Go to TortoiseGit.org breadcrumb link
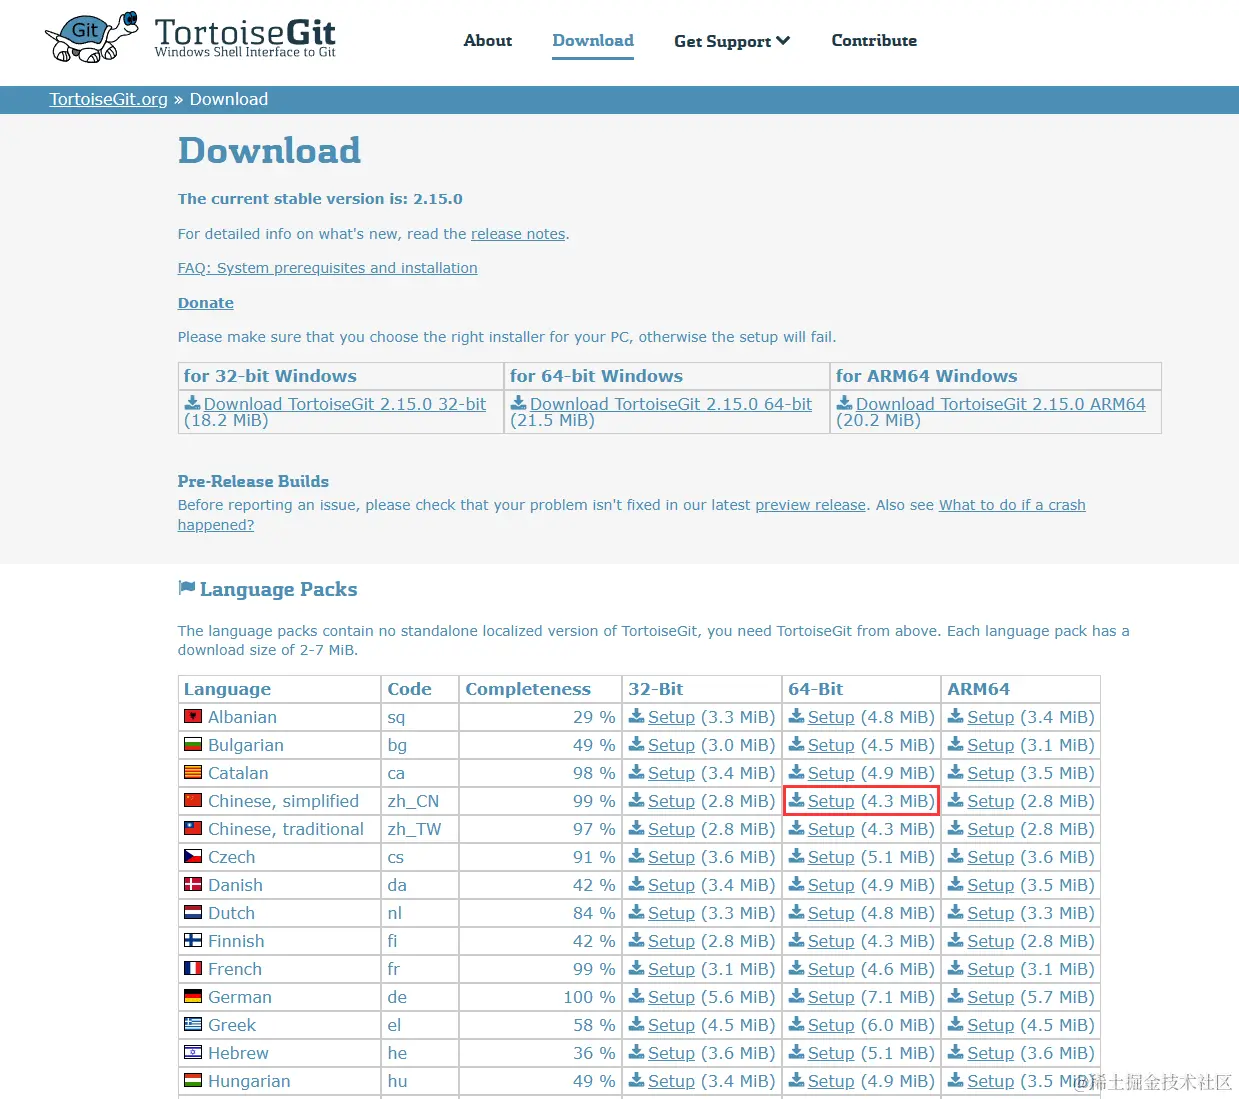The image size is (1239, 1099). [109, 99]
